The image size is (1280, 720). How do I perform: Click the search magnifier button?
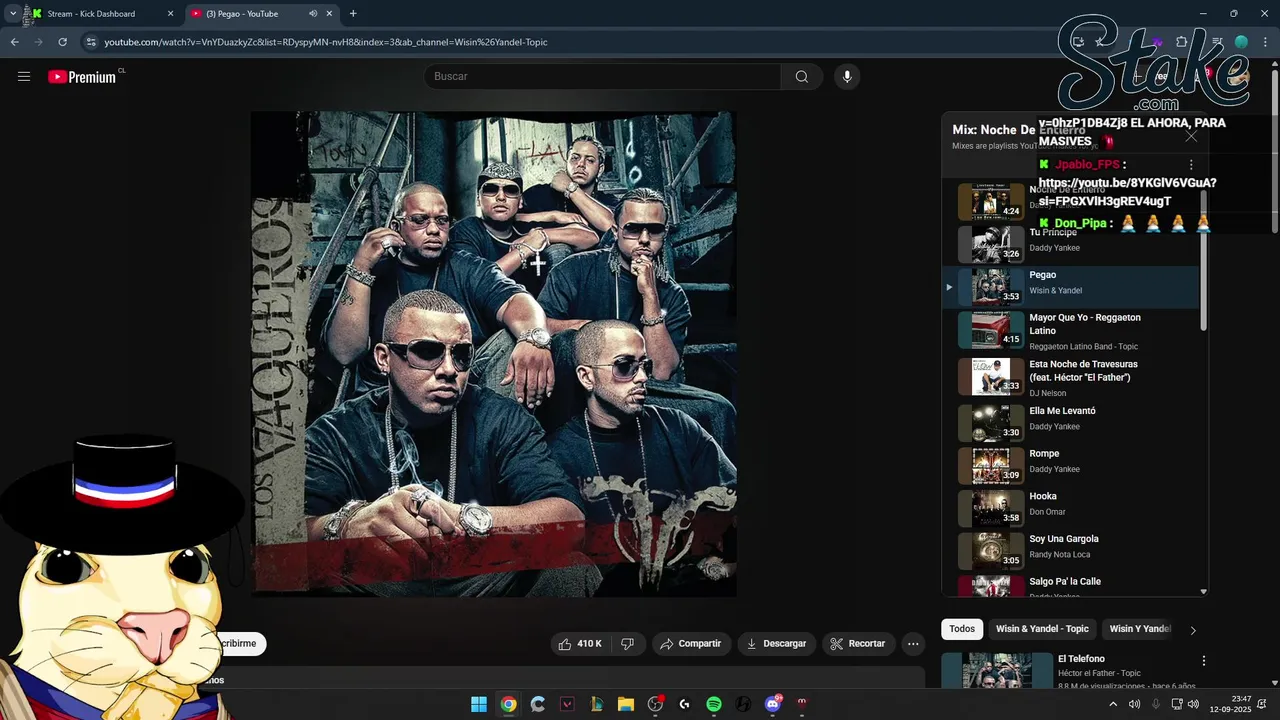pos(802,77)
